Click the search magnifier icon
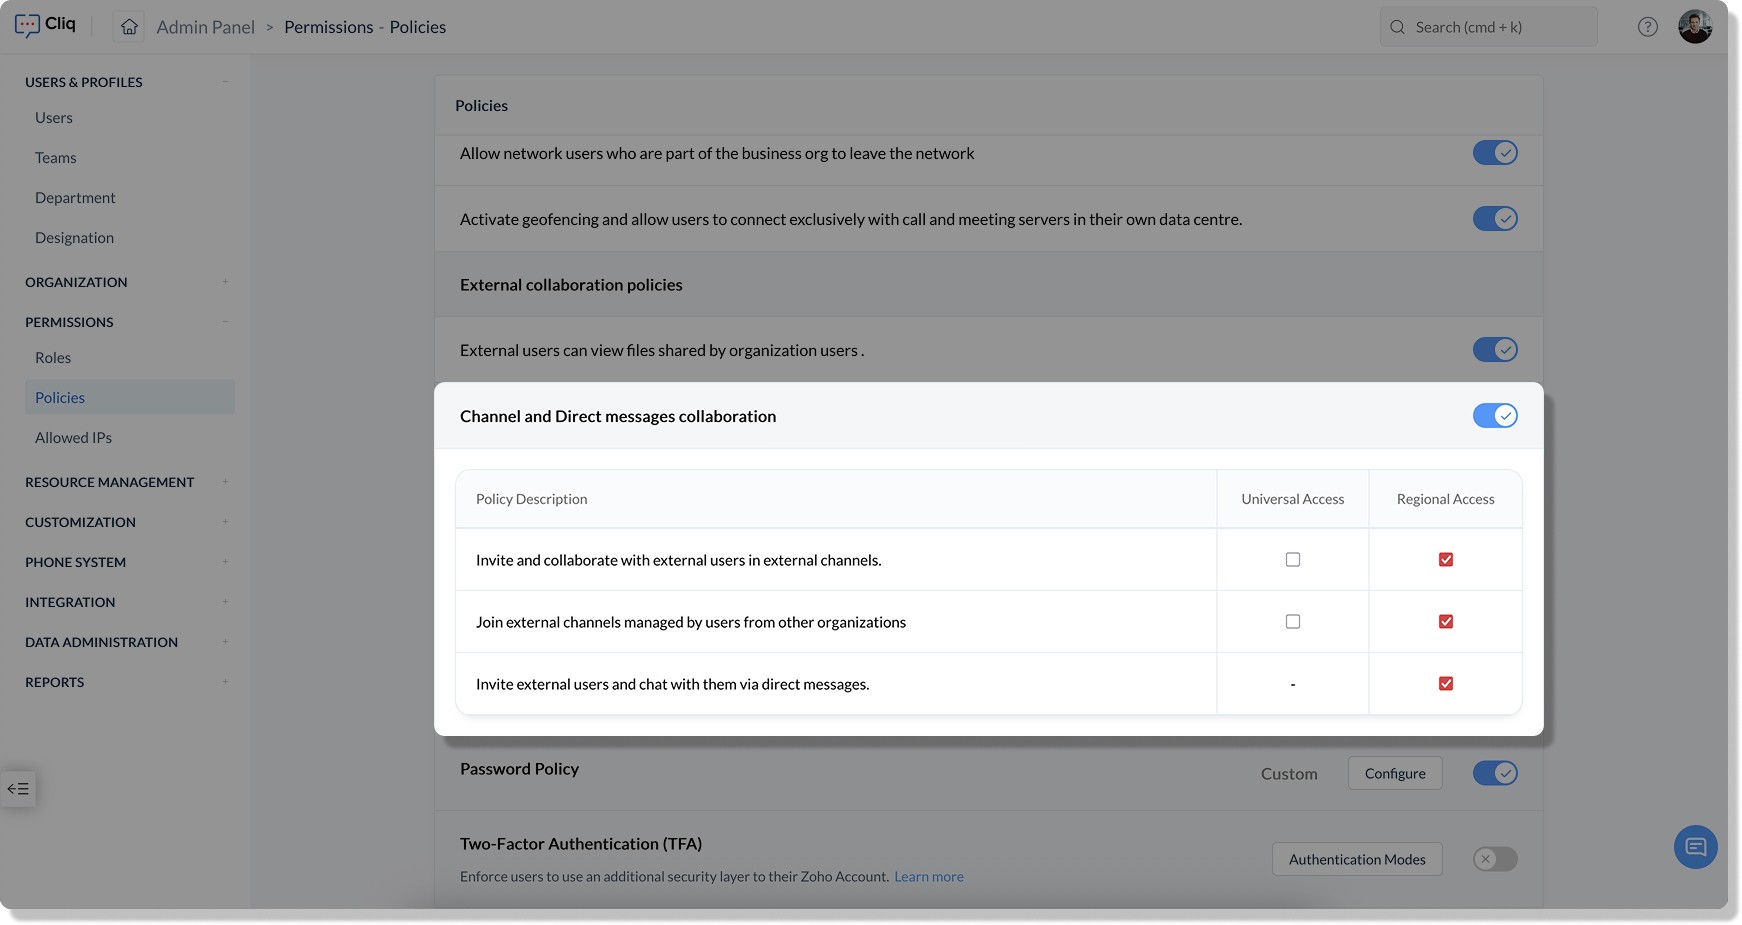 tap(1397, 27)
